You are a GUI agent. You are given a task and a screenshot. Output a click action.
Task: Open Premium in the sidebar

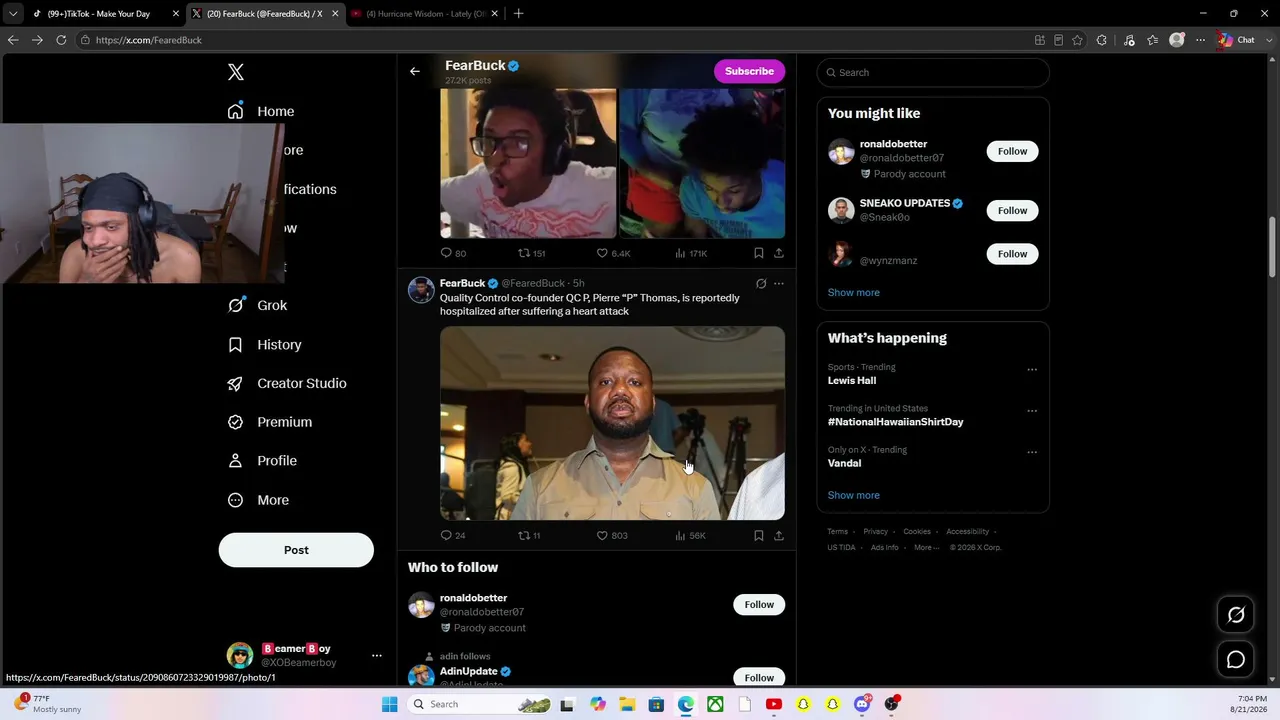269,422
